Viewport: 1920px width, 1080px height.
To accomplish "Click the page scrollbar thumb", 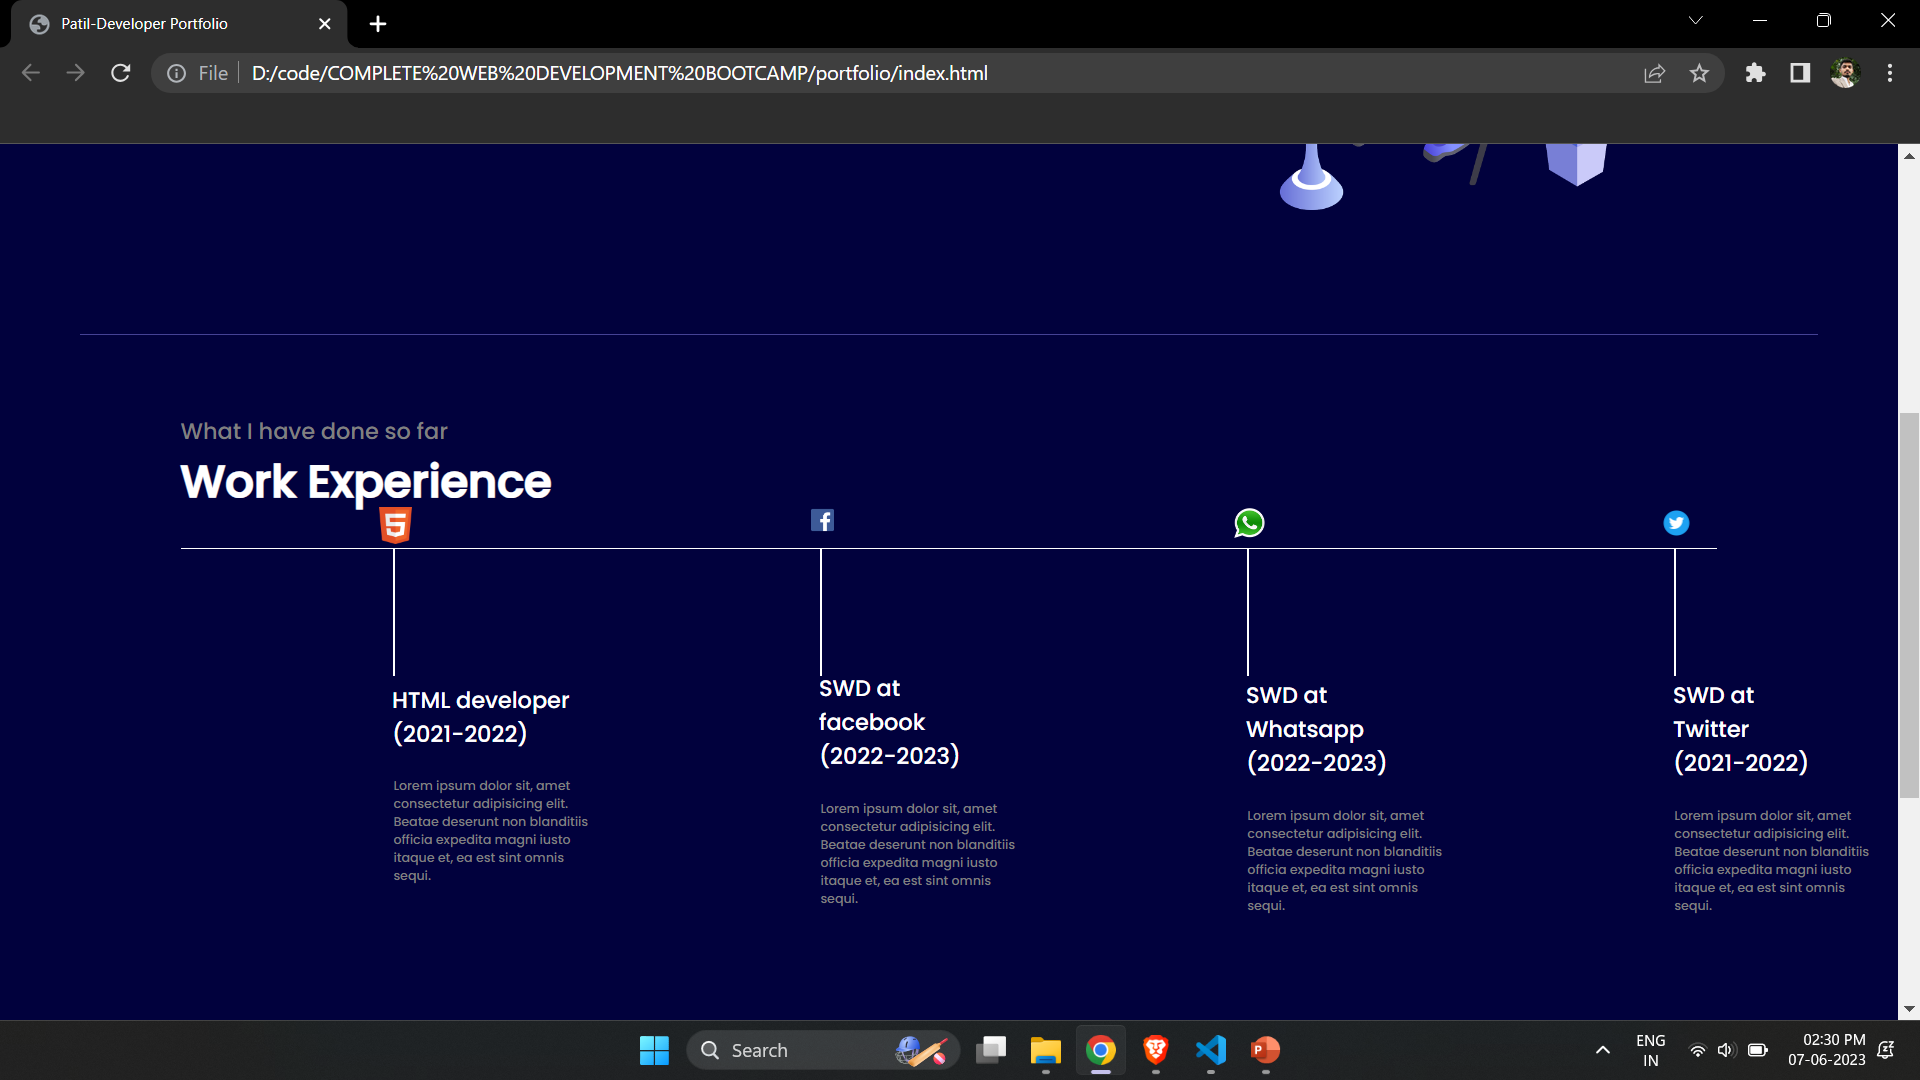I will point(1909,604).
